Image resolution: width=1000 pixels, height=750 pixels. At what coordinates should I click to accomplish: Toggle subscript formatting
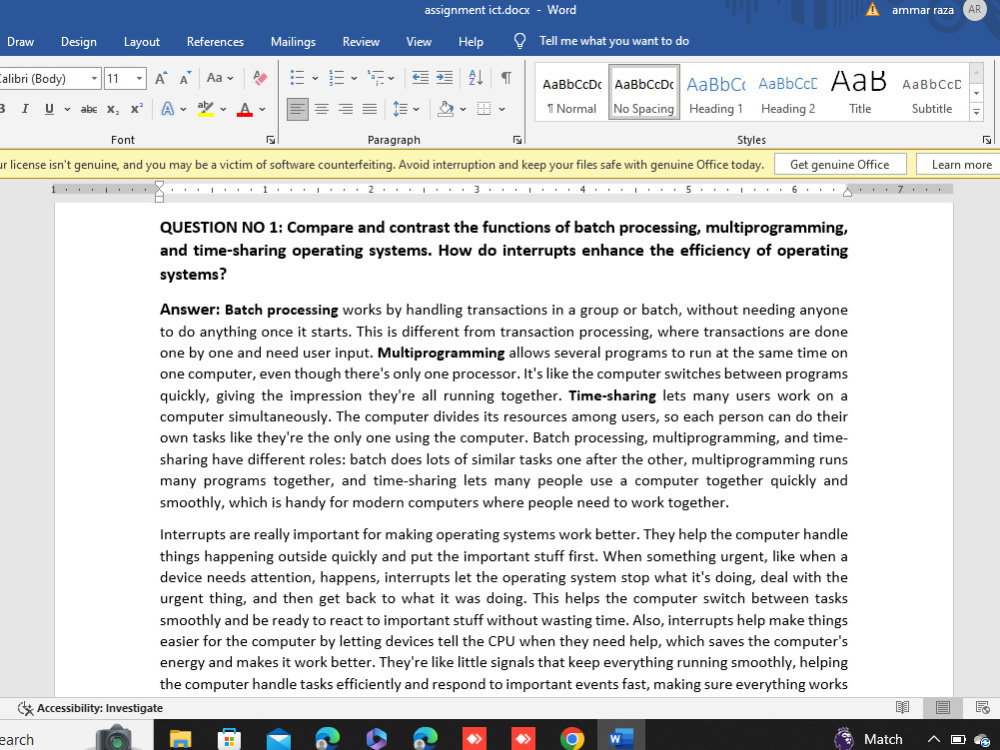click(113, 109)
